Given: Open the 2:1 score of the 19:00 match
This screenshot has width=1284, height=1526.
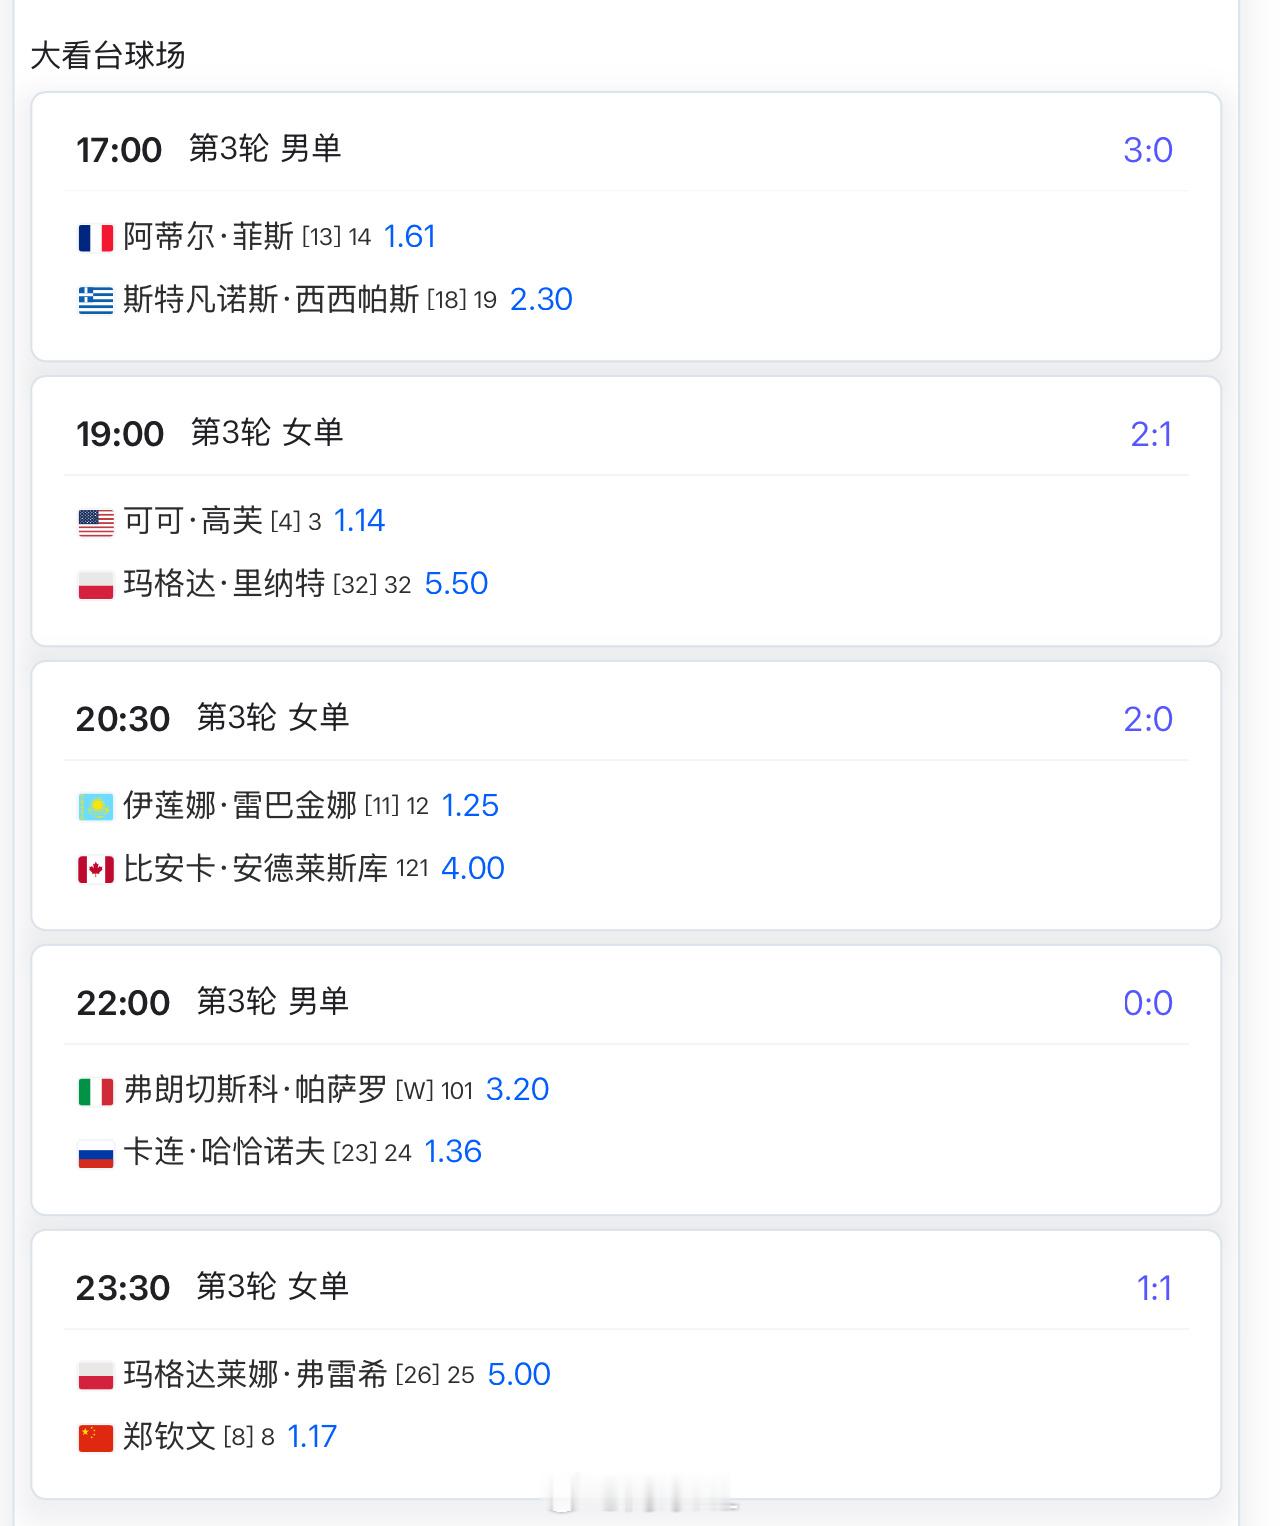Looking at the screenshot, I should 1151,434.
